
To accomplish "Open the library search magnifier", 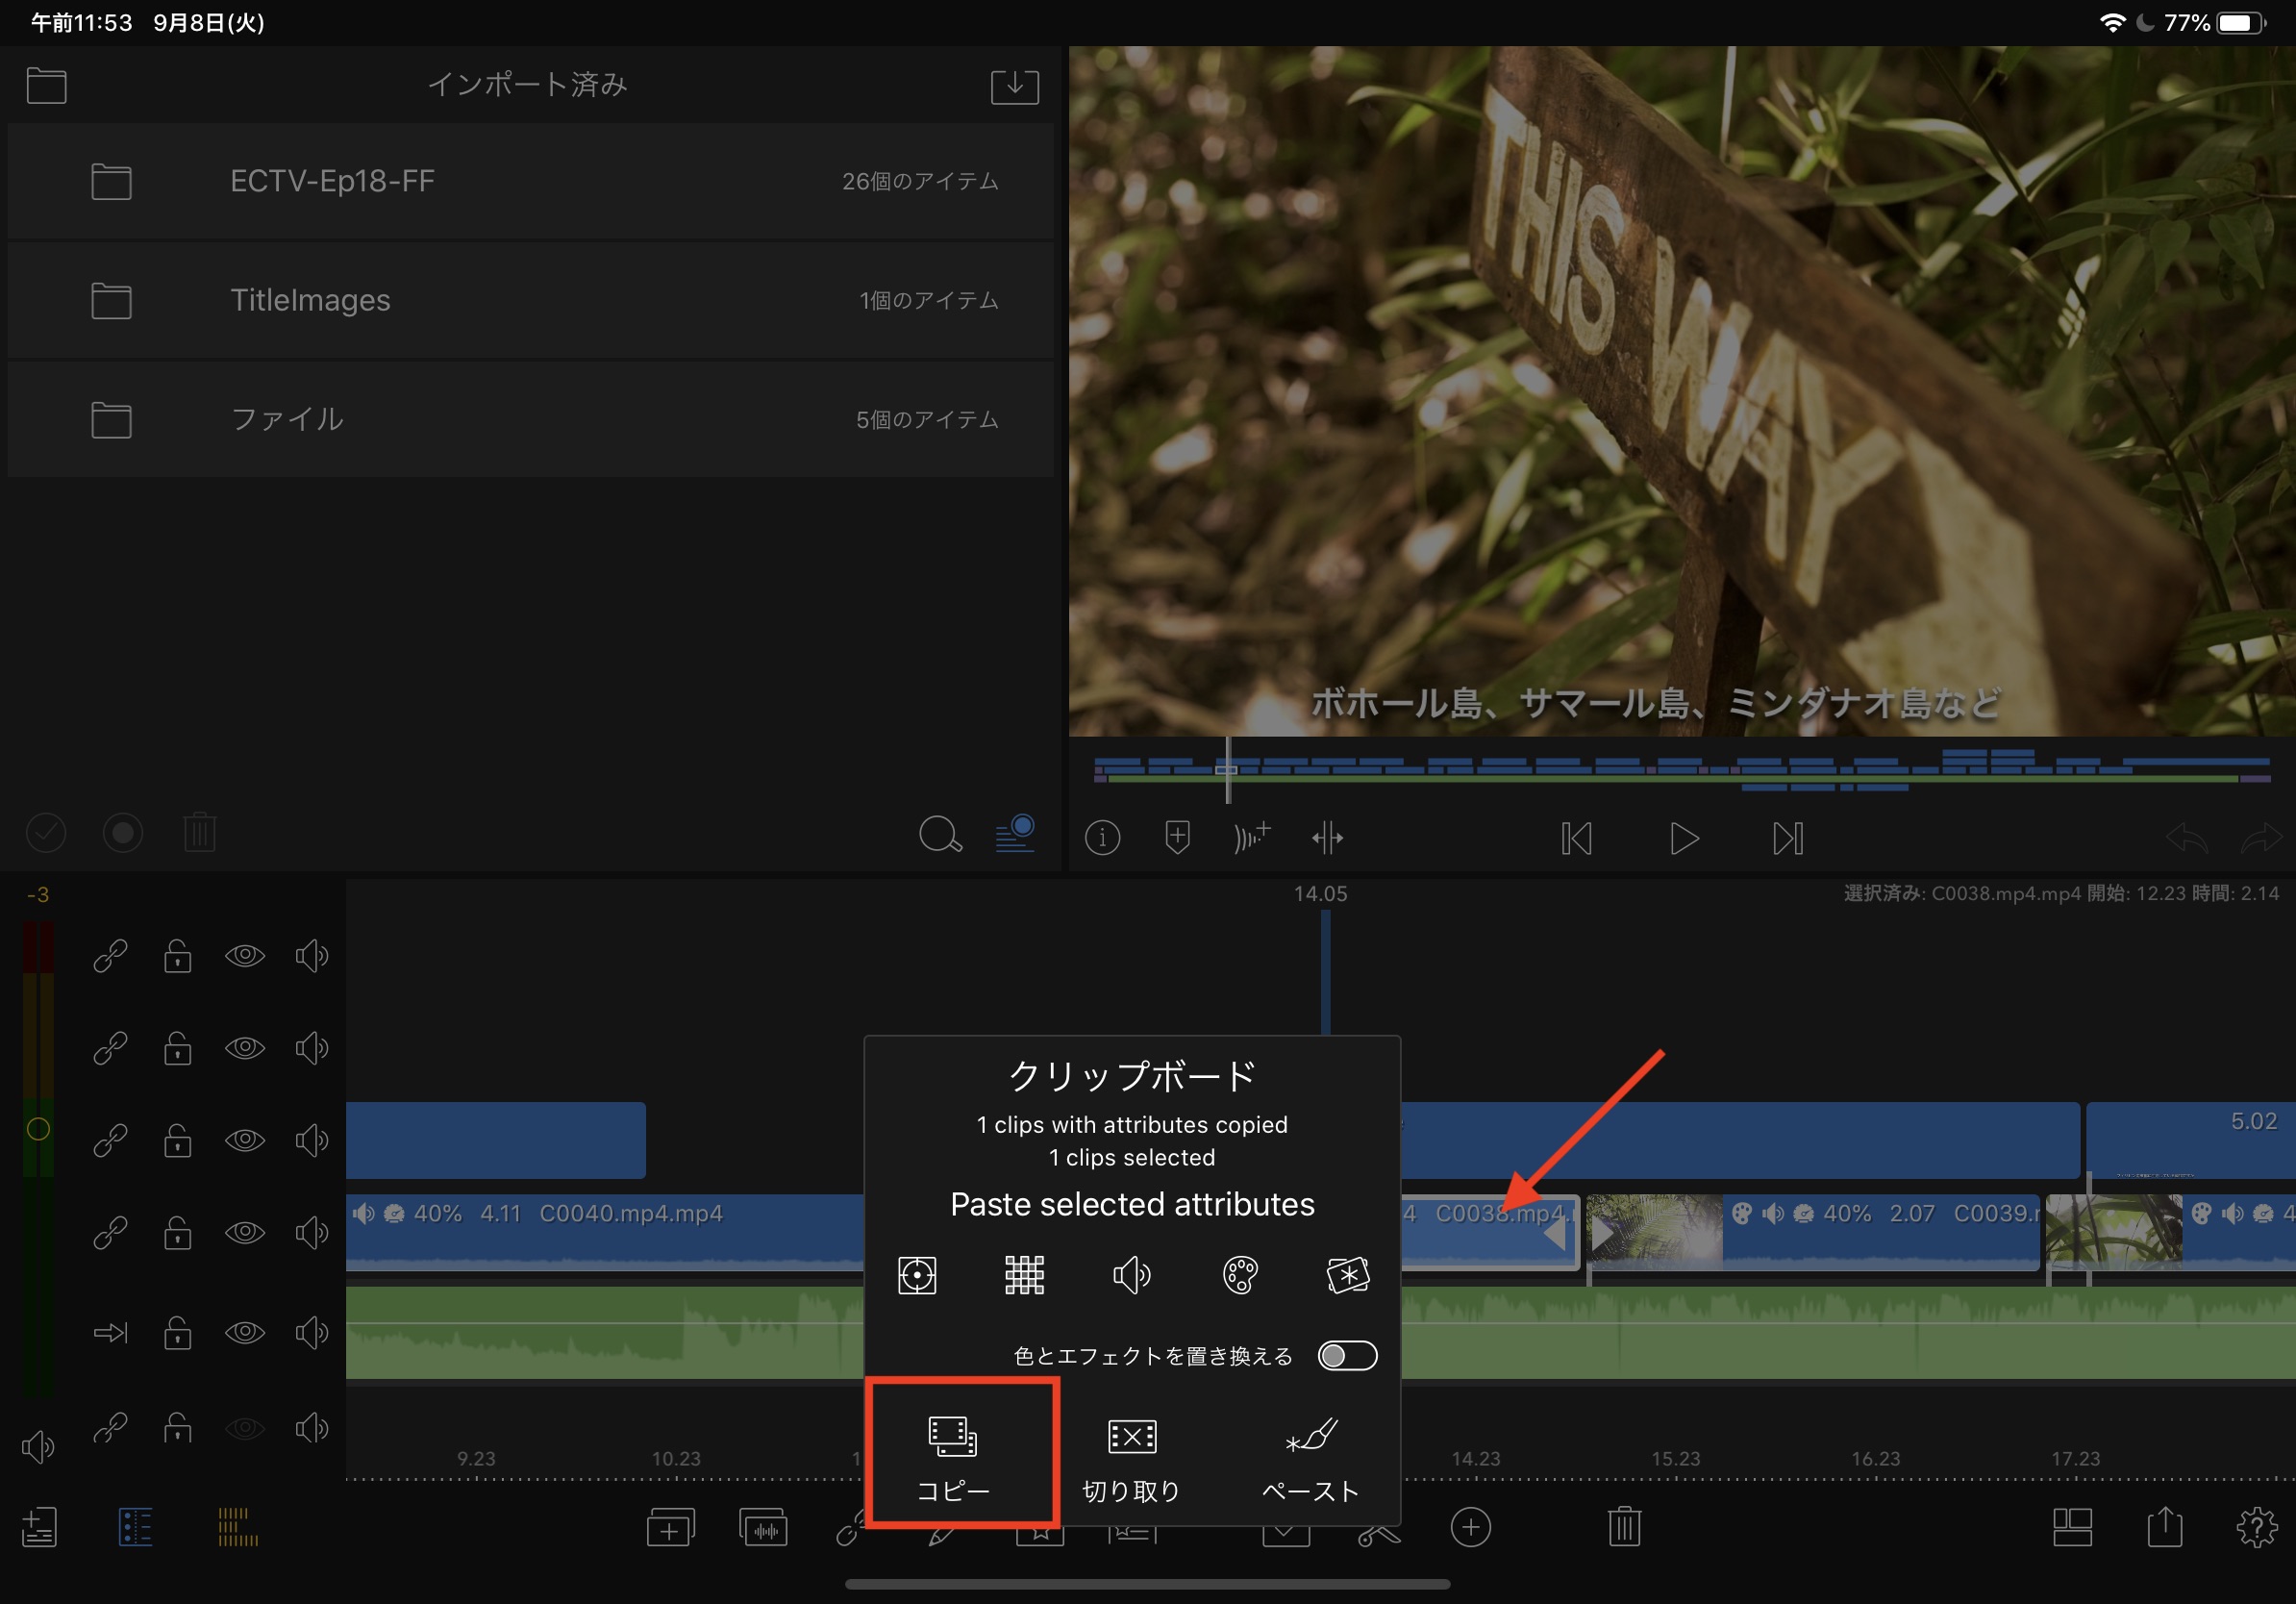I will (x=939, y=833).
